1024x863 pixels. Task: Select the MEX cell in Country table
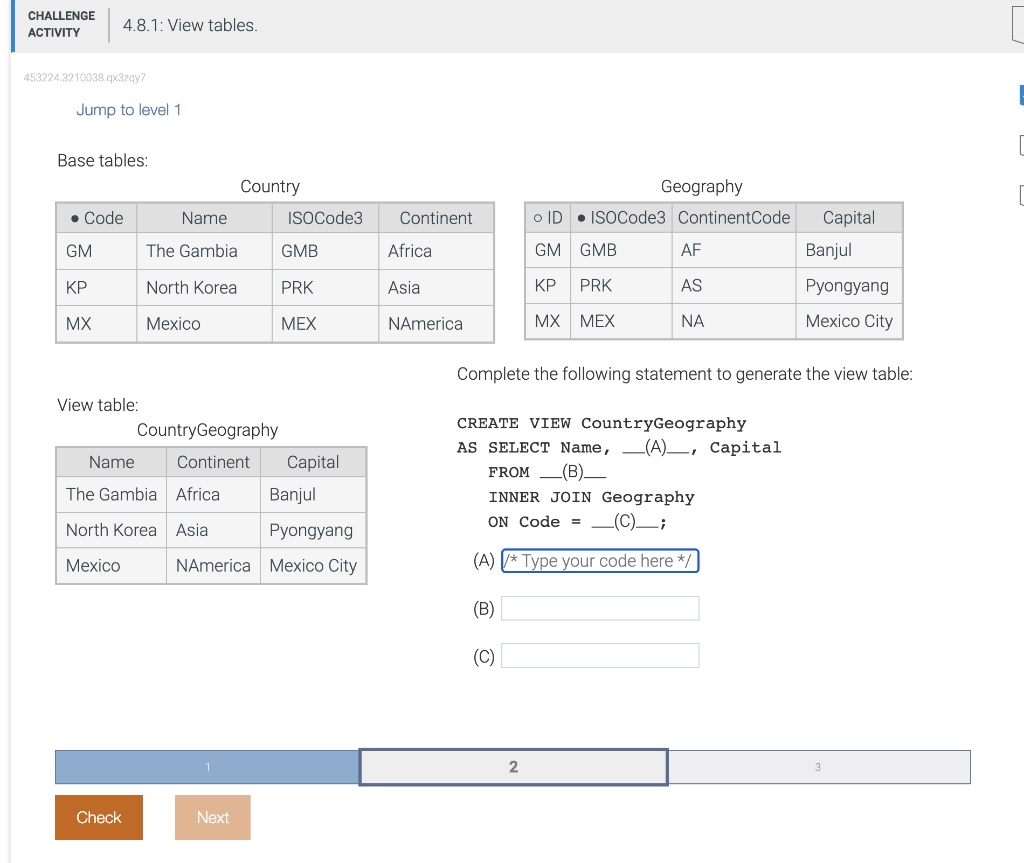[325, 323]
